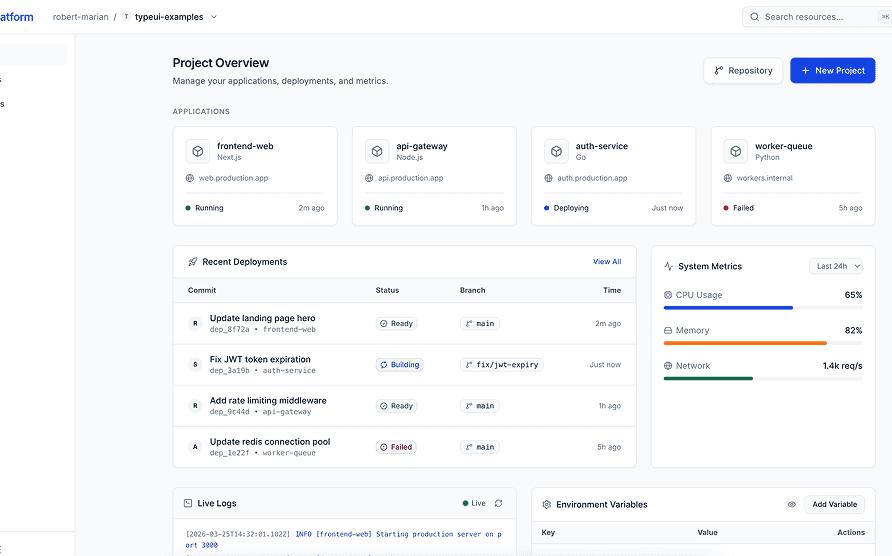
Task: Click avatar A on redis connection row
Action: tap(195, 447)
